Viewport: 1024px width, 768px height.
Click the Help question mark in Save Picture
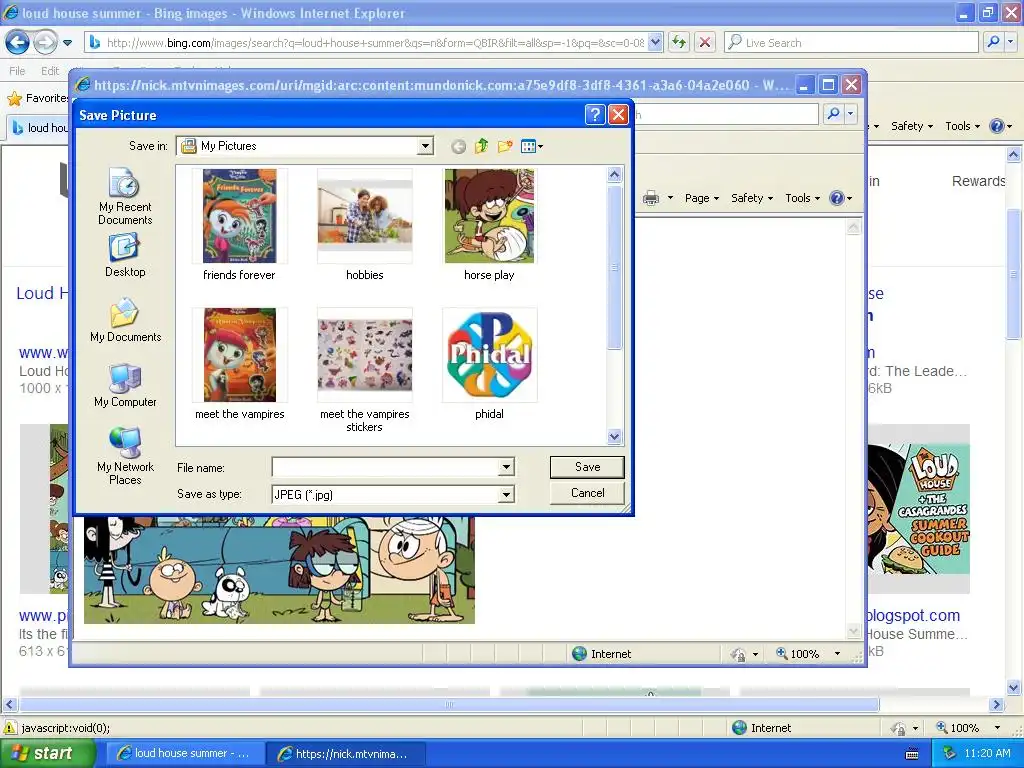(x=594, y=115)
